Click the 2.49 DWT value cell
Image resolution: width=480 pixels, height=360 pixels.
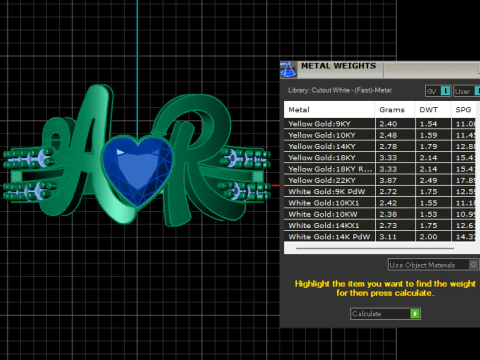click(433, 180)
